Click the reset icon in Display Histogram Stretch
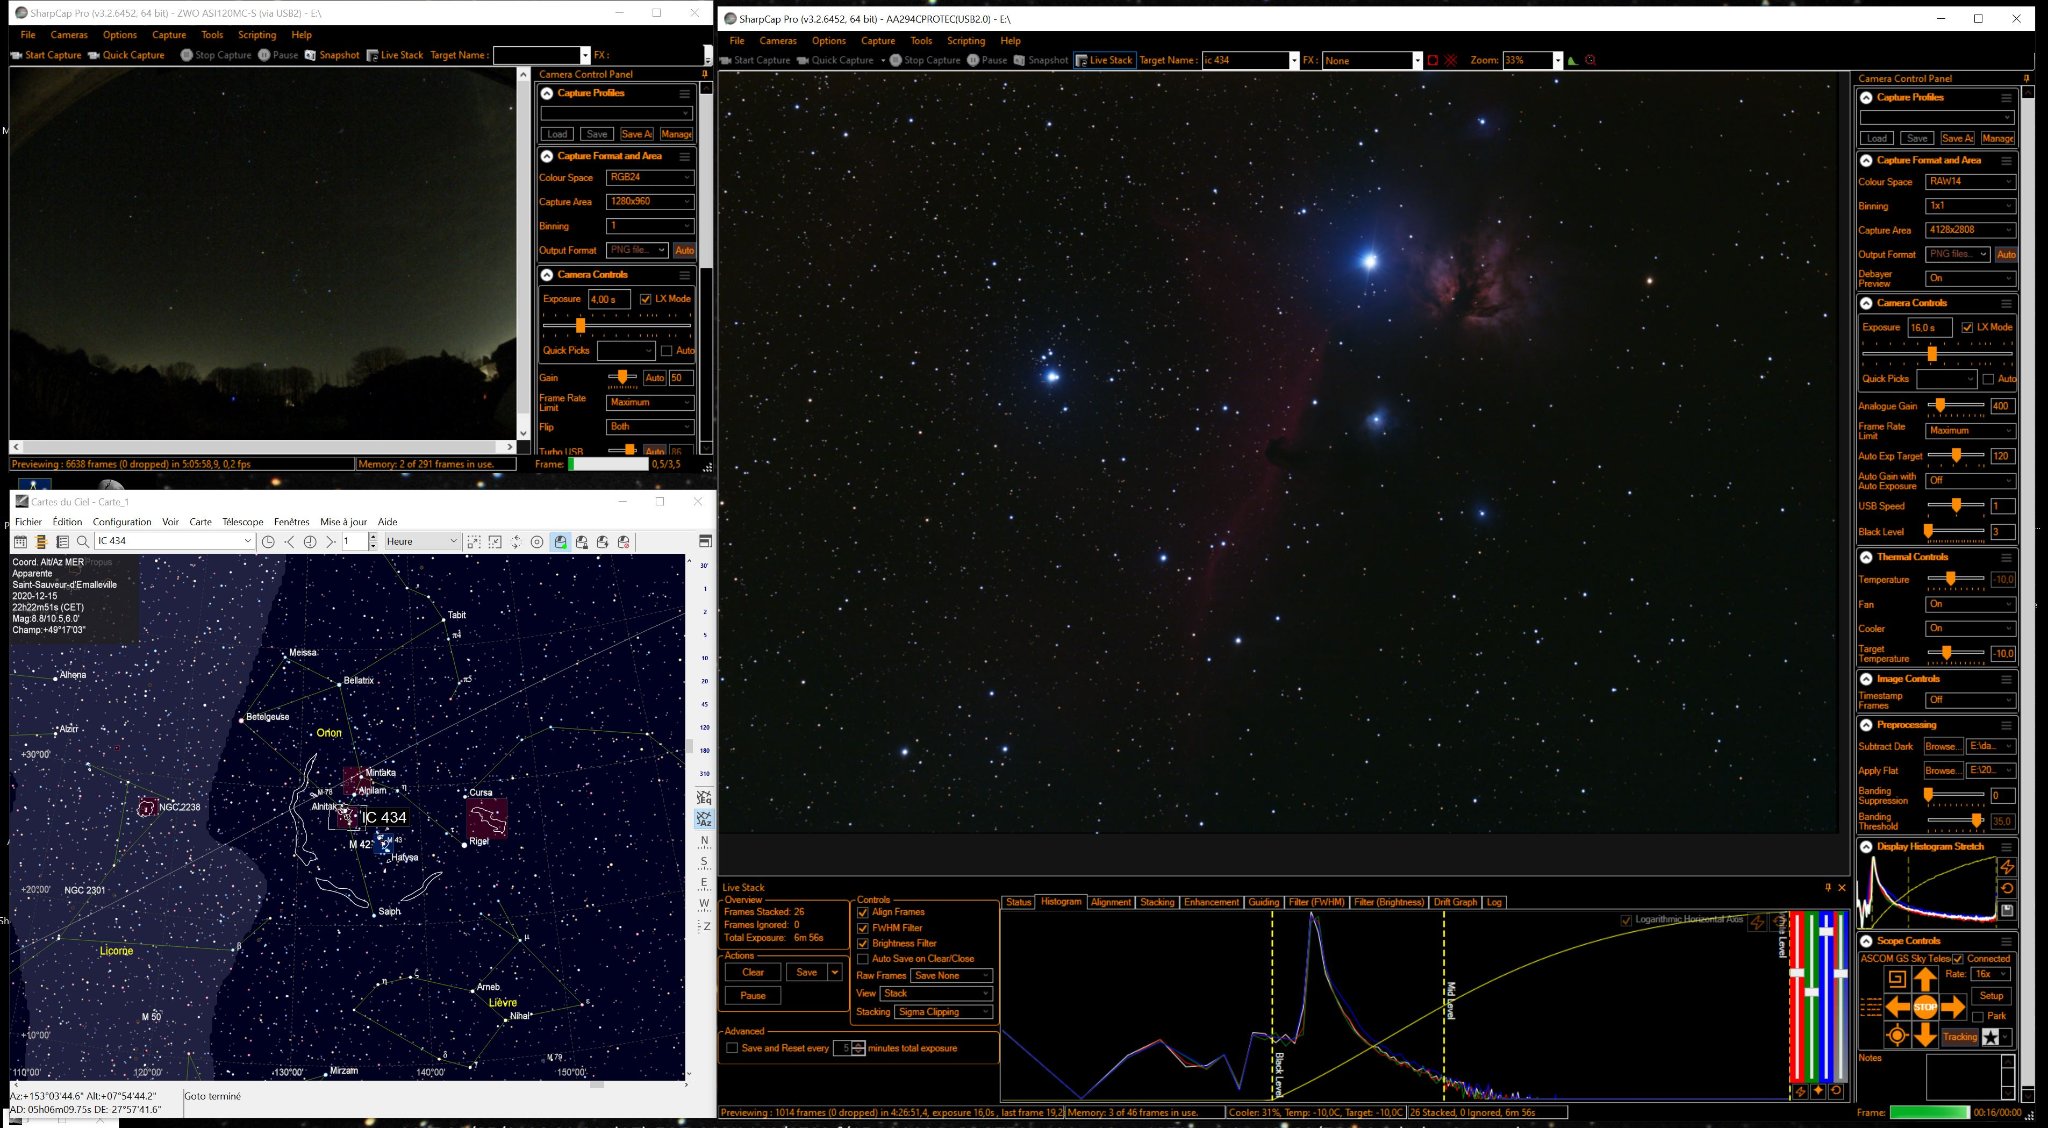The width and height of the screenshot is (2048, 1128). click(2006, 888)
